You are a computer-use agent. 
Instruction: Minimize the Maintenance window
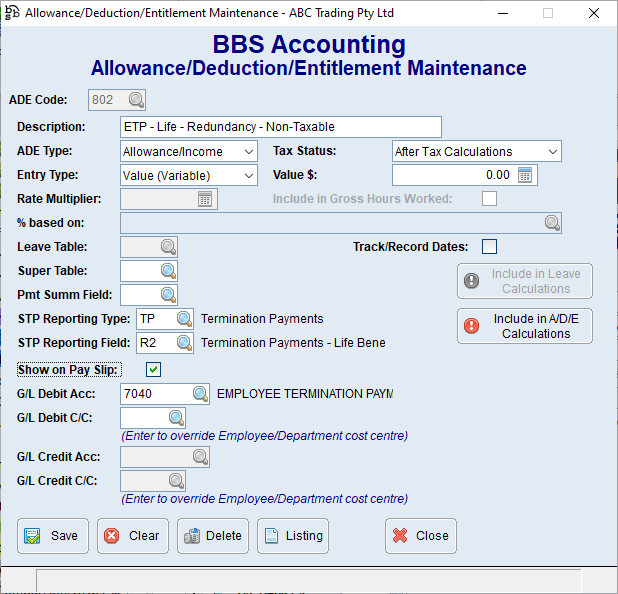coord(503,13)
